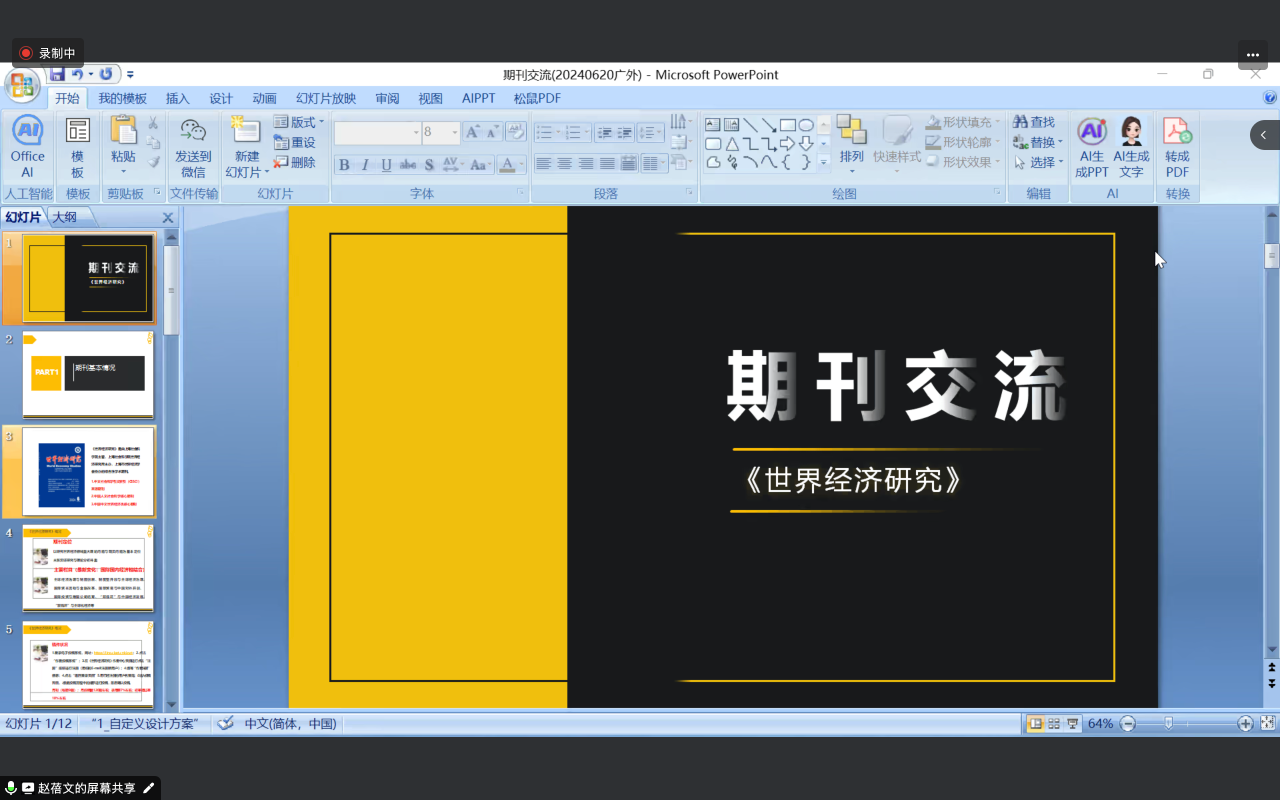Screen dimensions: 1280x800
Task: Select the oval shape in shapes gallery
Action: point(806,125)
